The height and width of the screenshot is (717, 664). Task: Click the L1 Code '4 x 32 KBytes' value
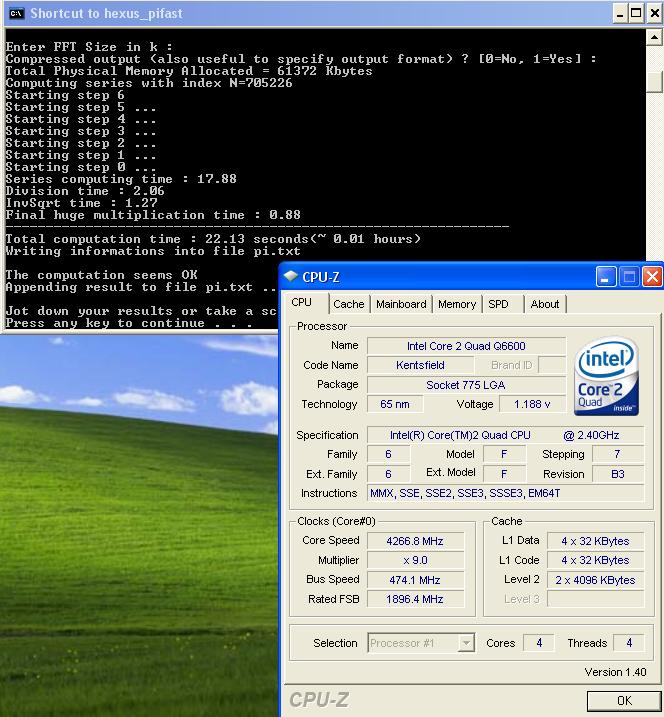tap(595, 560)
